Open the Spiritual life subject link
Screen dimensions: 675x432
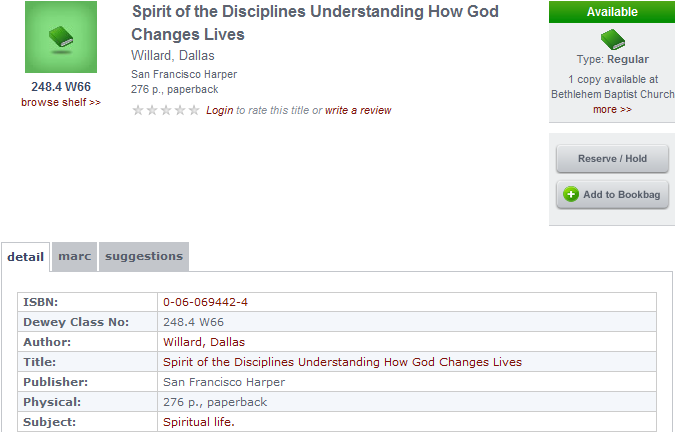(200, 422)
